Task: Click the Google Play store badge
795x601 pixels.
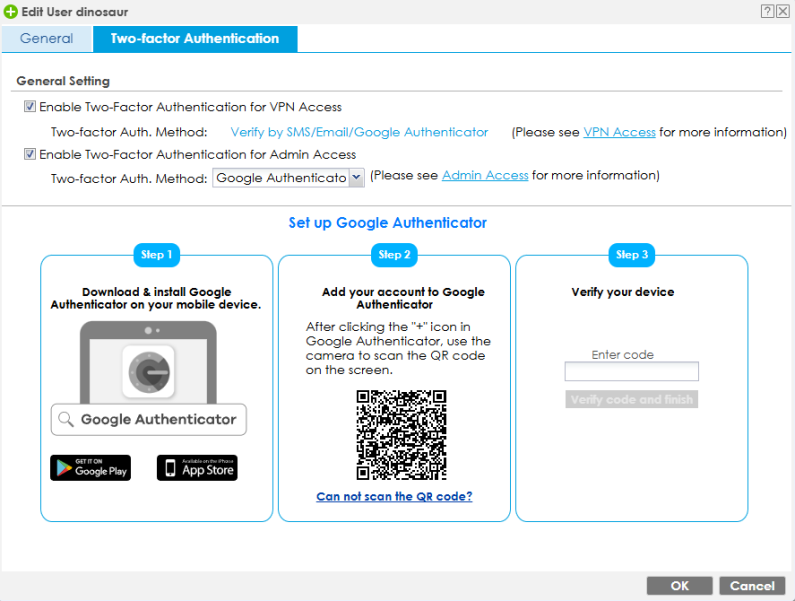Action: [90, 468]
